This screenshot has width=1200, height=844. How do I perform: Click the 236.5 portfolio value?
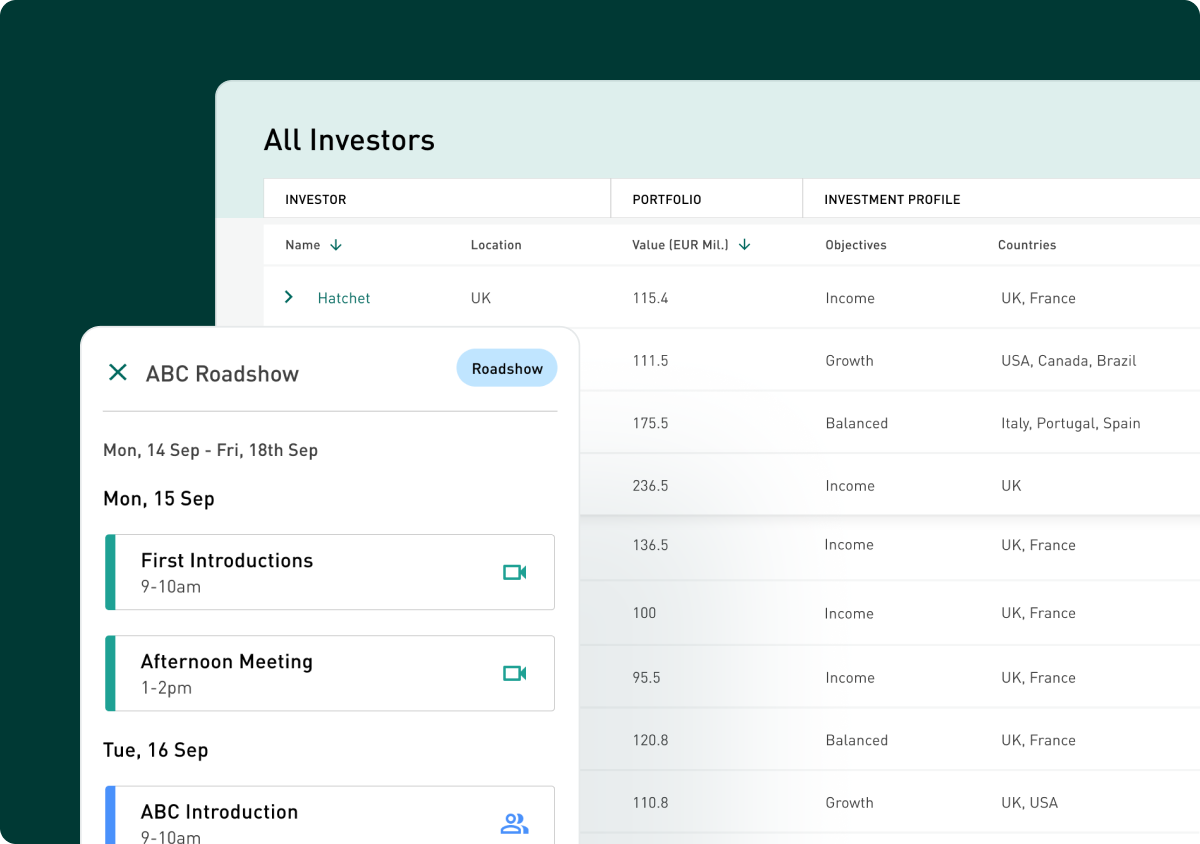(x=650, y=485)
